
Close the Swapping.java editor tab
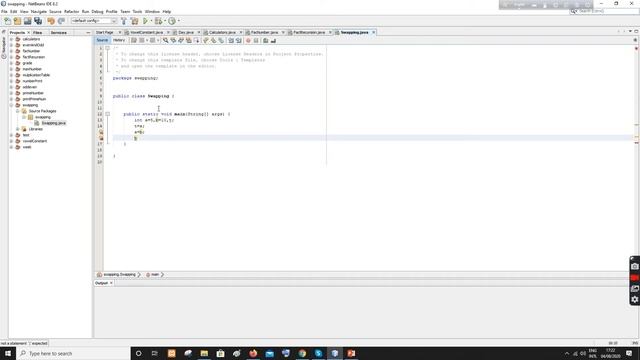[x=373, y=32]
